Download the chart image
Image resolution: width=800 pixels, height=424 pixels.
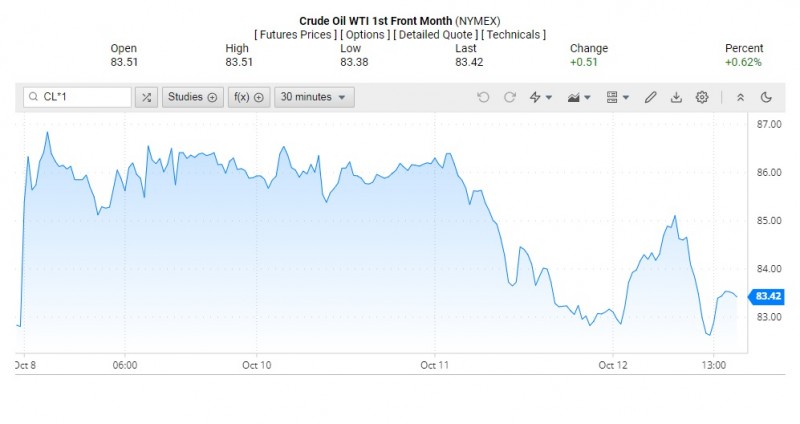click(x=676, y=97)
